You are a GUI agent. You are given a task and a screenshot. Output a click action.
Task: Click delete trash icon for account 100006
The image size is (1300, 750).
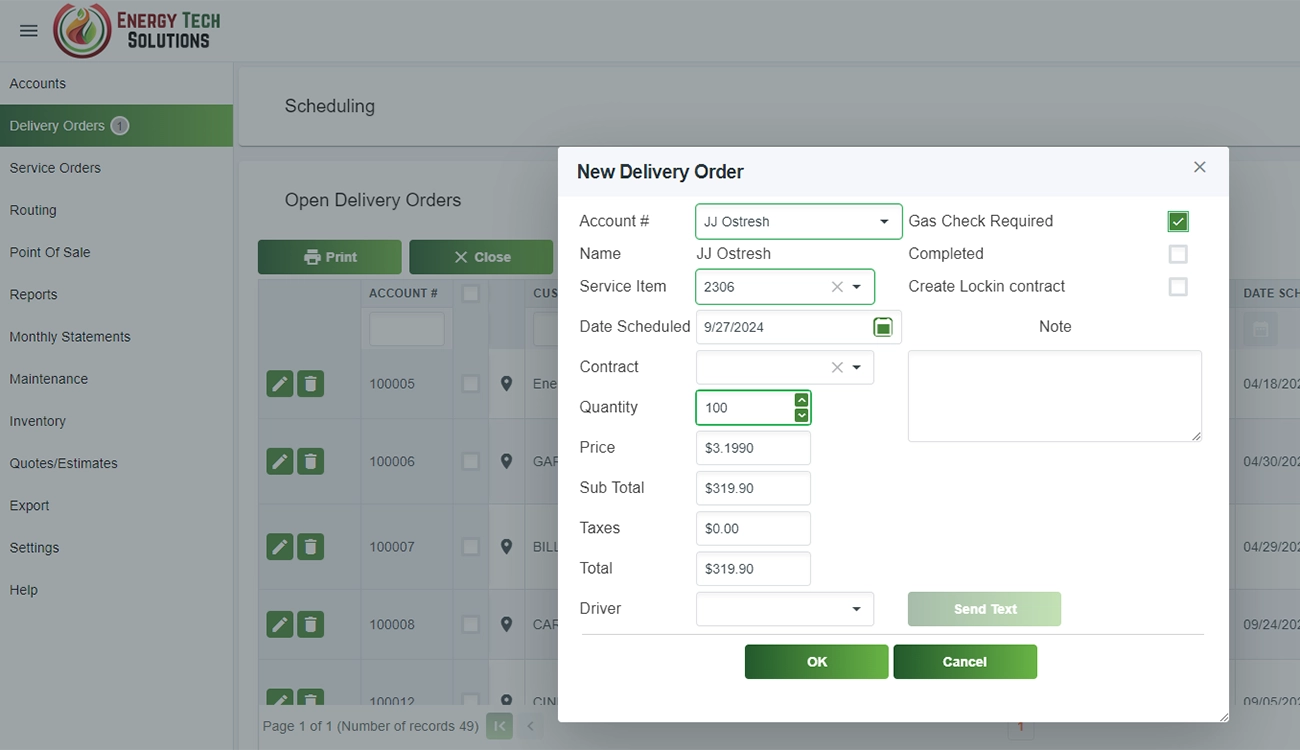311,461
